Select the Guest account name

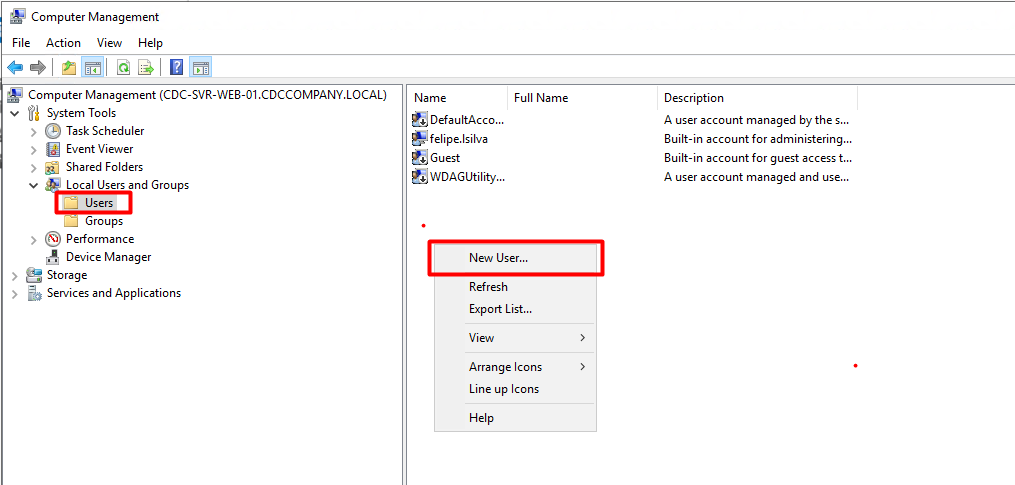(x=445, y=157)
